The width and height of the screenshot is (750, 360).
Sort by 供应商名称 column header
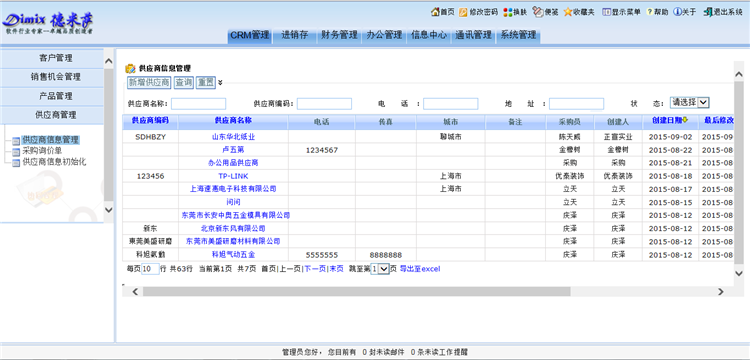[x=233, y=120]
